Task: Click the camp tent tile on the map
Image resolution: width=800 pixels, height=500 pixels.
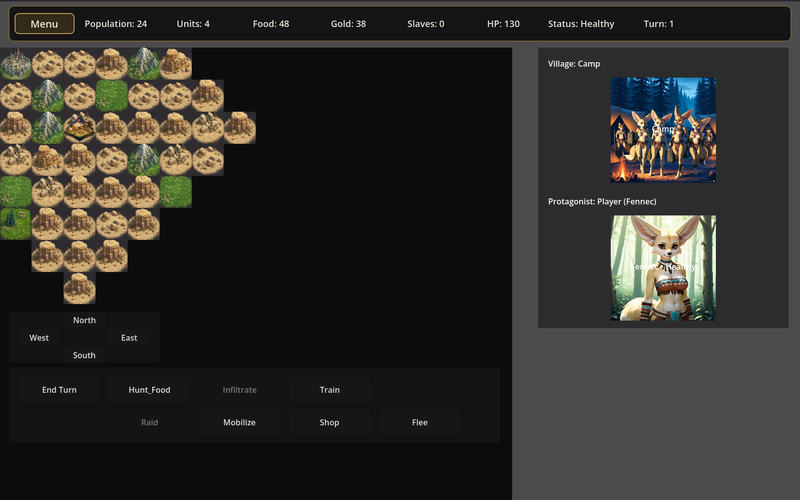Action: pos(79,128)
